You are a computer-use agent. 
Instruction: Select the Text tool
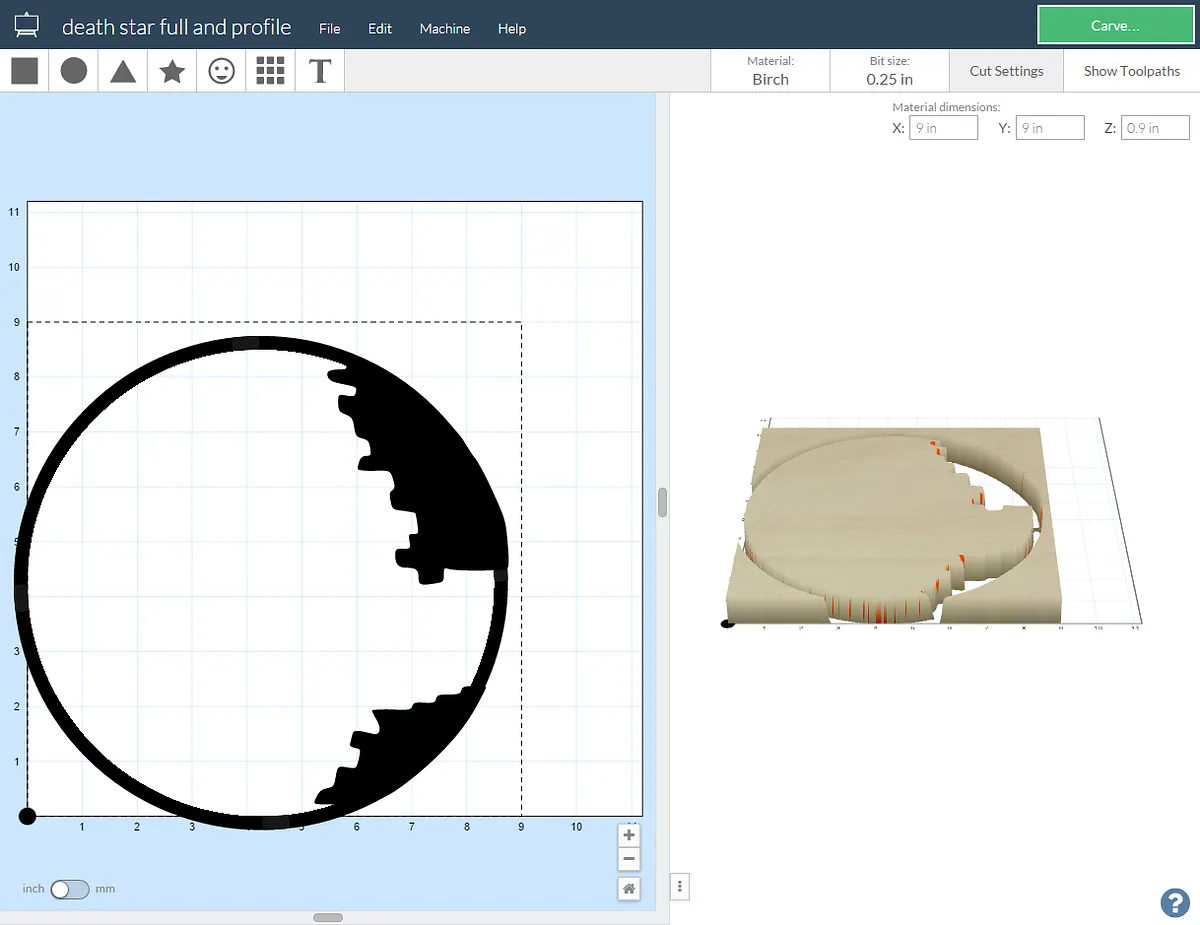coord(320,71)
